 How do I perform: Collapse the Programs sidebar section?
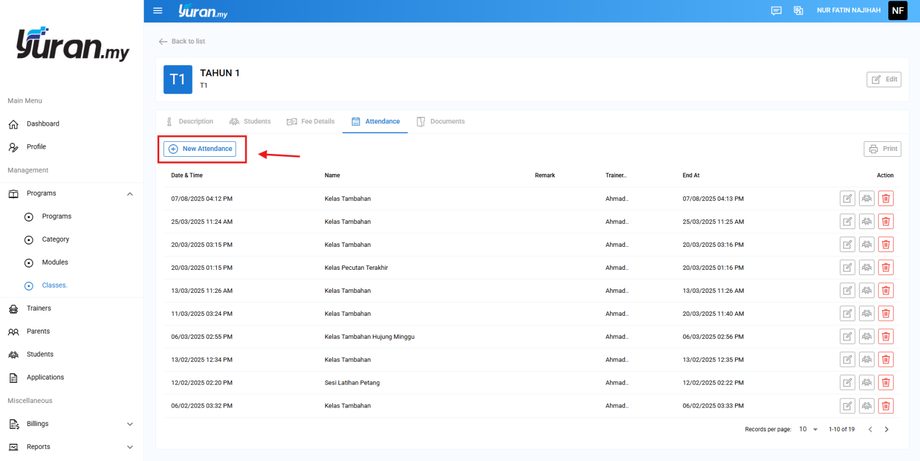129,194
